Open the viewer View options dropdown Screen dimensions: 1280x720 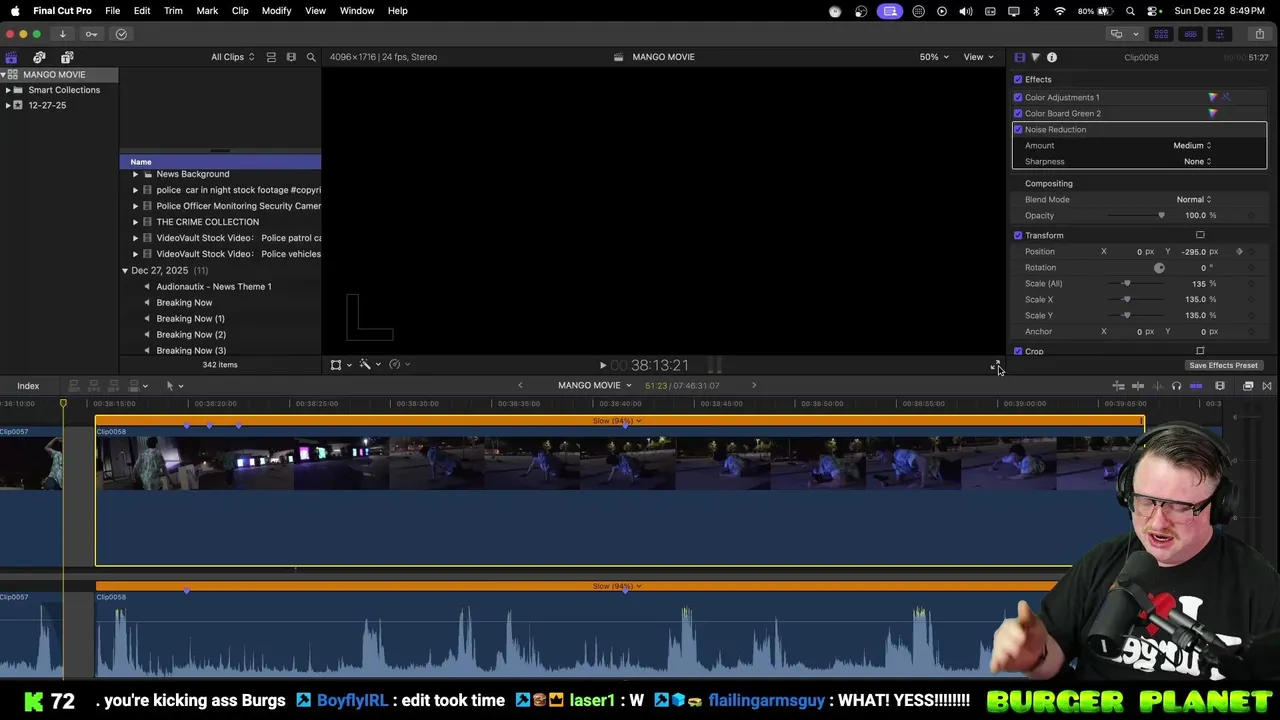pyautogui.click(x=978, y=57)
